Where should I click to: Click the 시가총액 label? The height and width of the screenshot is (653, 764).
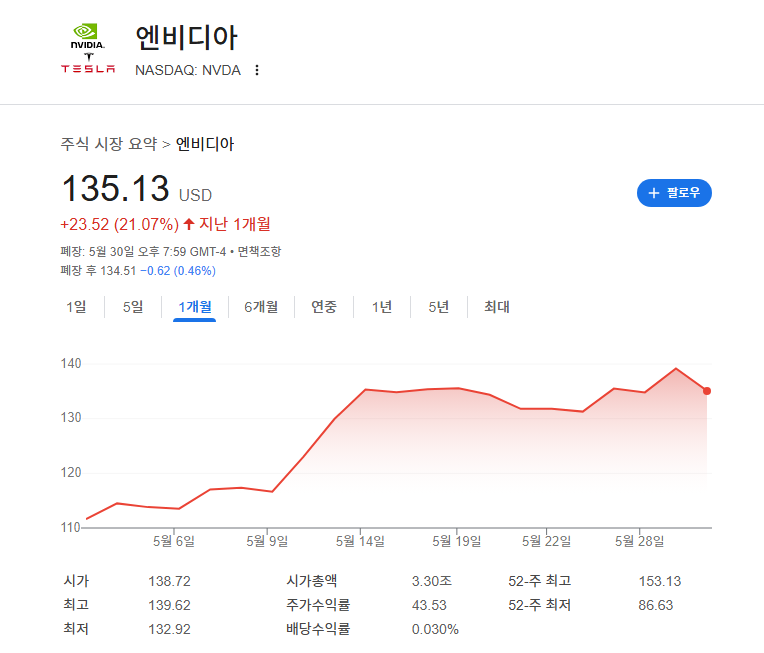(x=312, y=581)
